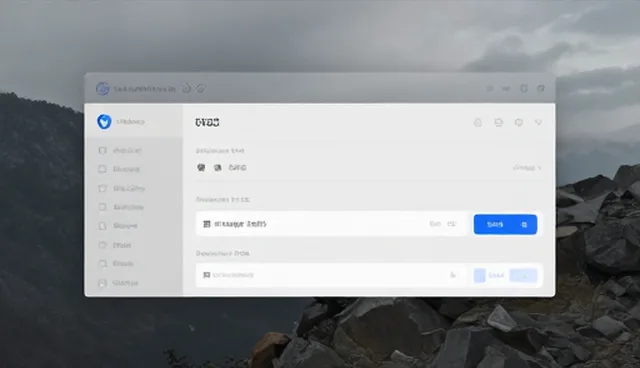
Task: Click the round app logo in the title bar
Action: coord(102,89)
